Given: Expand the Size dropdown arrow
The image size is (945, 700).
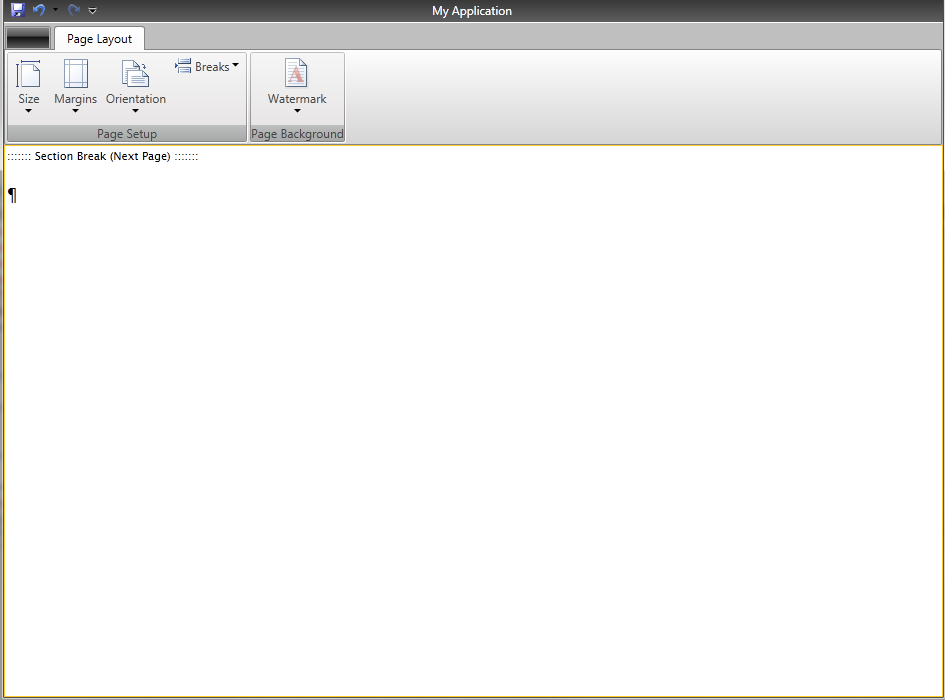Looking at the screenshot, I should (28, 111).
